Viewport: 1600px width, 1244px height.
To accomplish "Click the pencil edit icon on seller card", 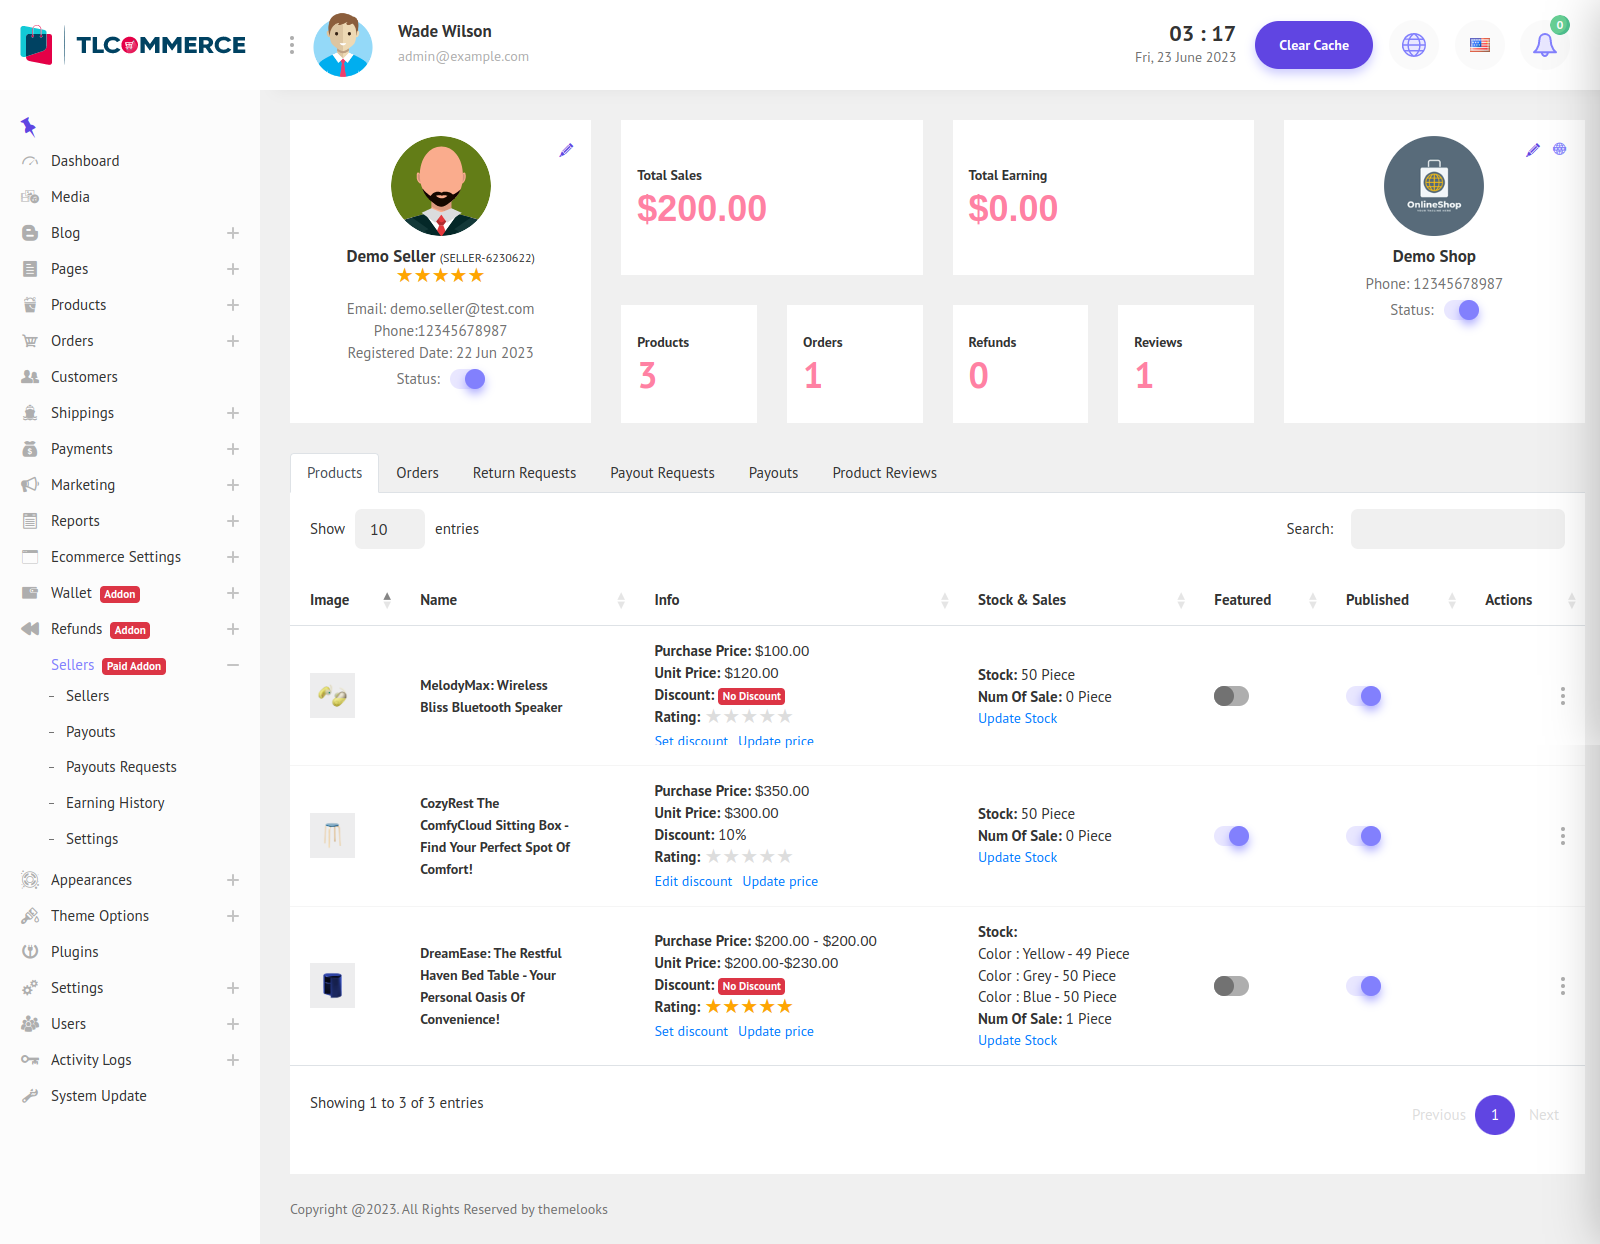I will pyautogui.click(x=566, y=150).
